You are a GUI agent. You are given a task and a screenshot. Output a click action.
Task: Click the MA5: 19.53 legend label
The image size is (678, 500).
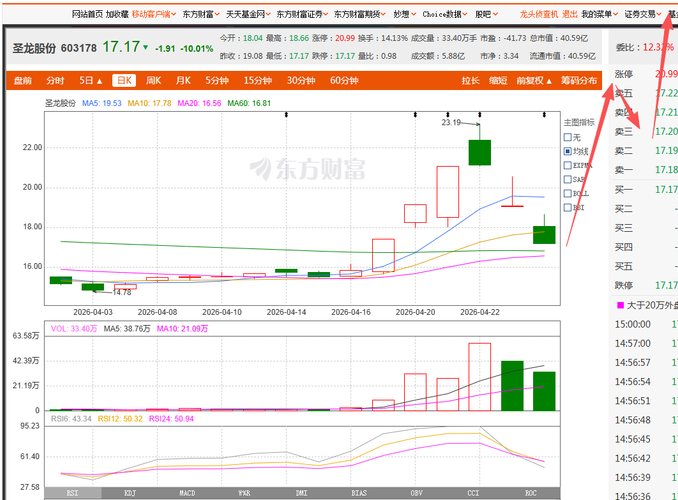pyautogui.click(x=102, y=103)
